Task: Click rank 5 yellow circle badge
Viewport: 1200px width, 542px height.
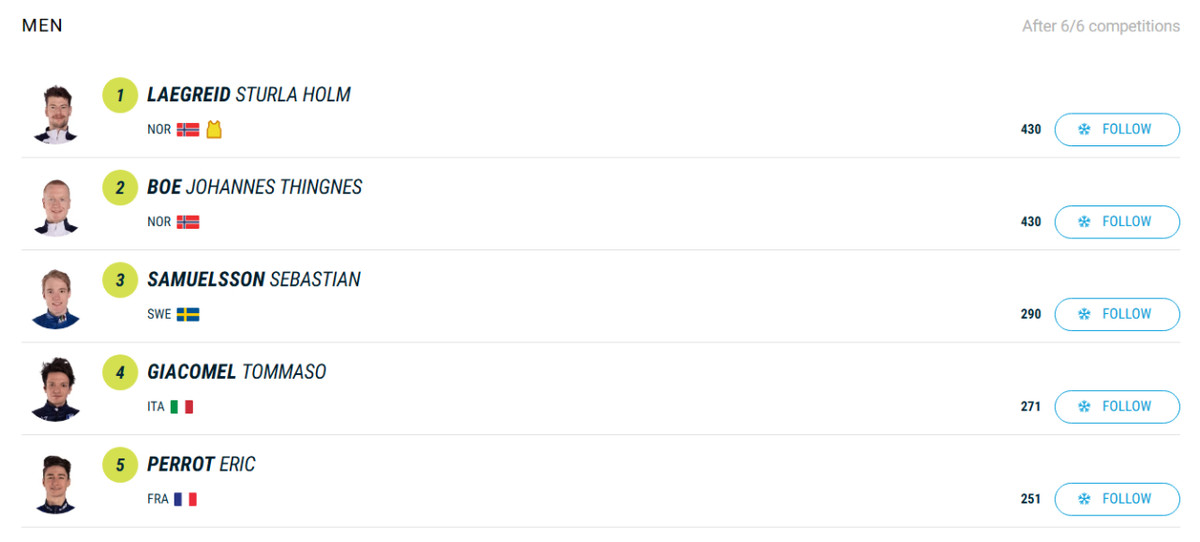Action: (x=120, y=465)
